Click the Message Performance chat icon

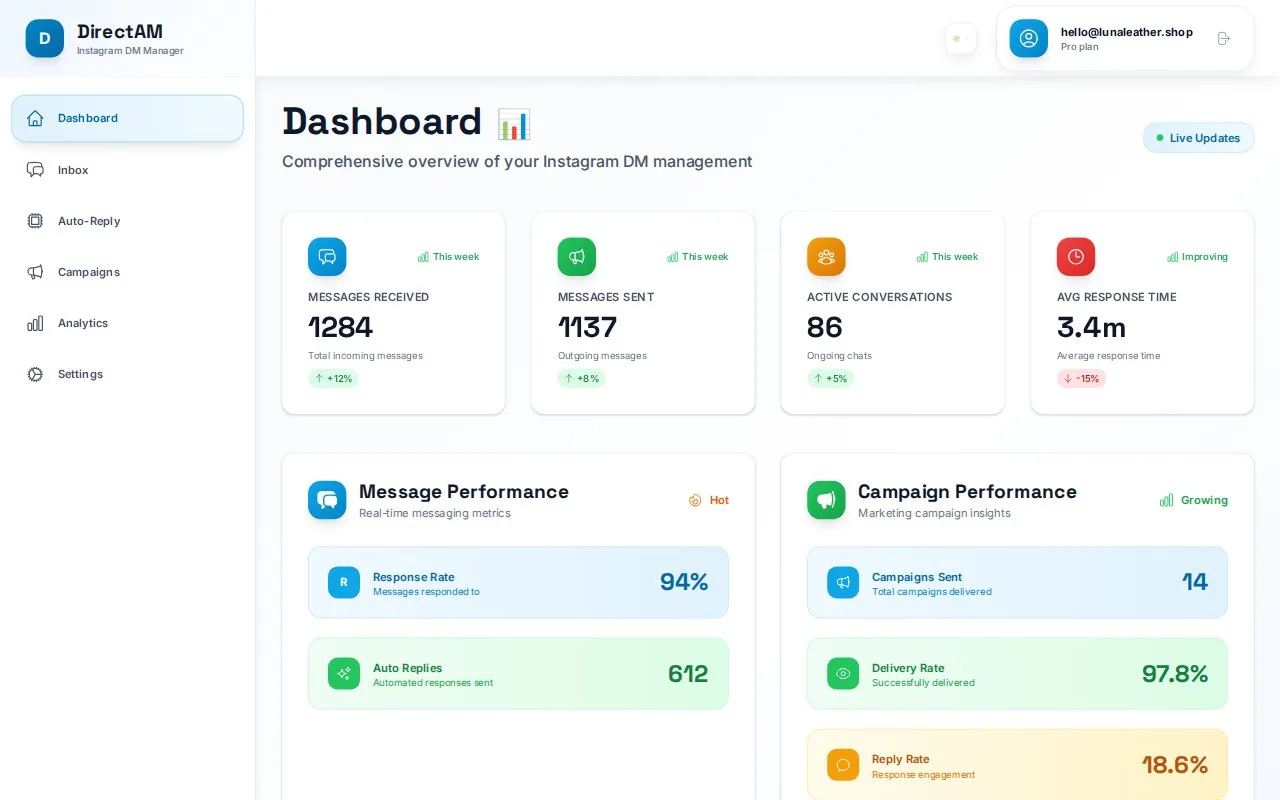[x=327, y=500]
